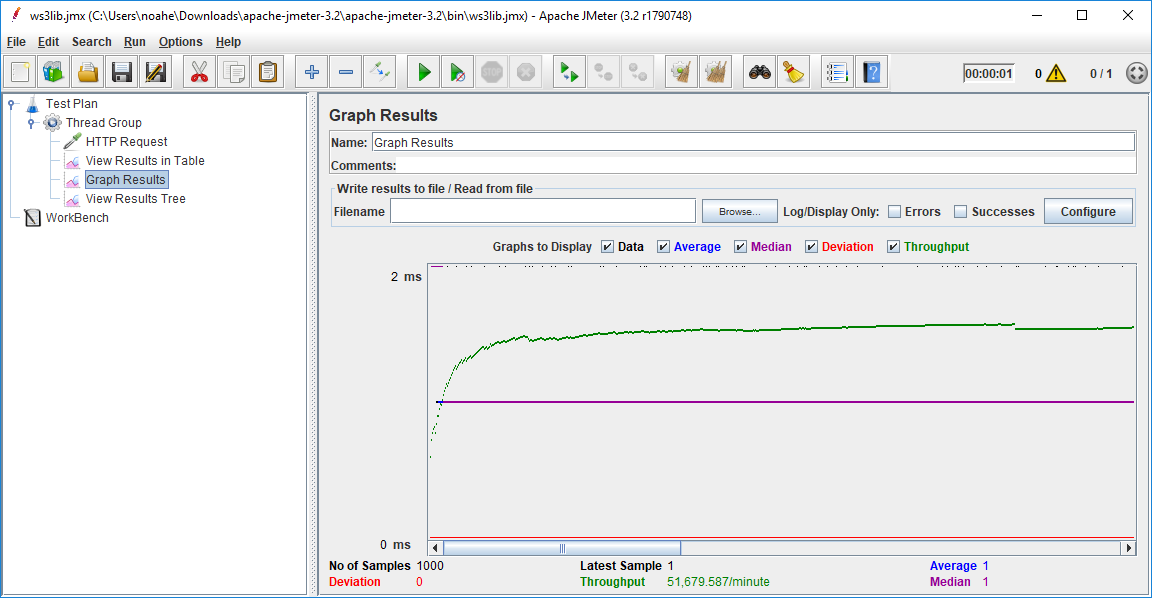Screen dimensions: 1152x598
Task: Collapse the Thread Group tree node
Action: coord(33,122)
